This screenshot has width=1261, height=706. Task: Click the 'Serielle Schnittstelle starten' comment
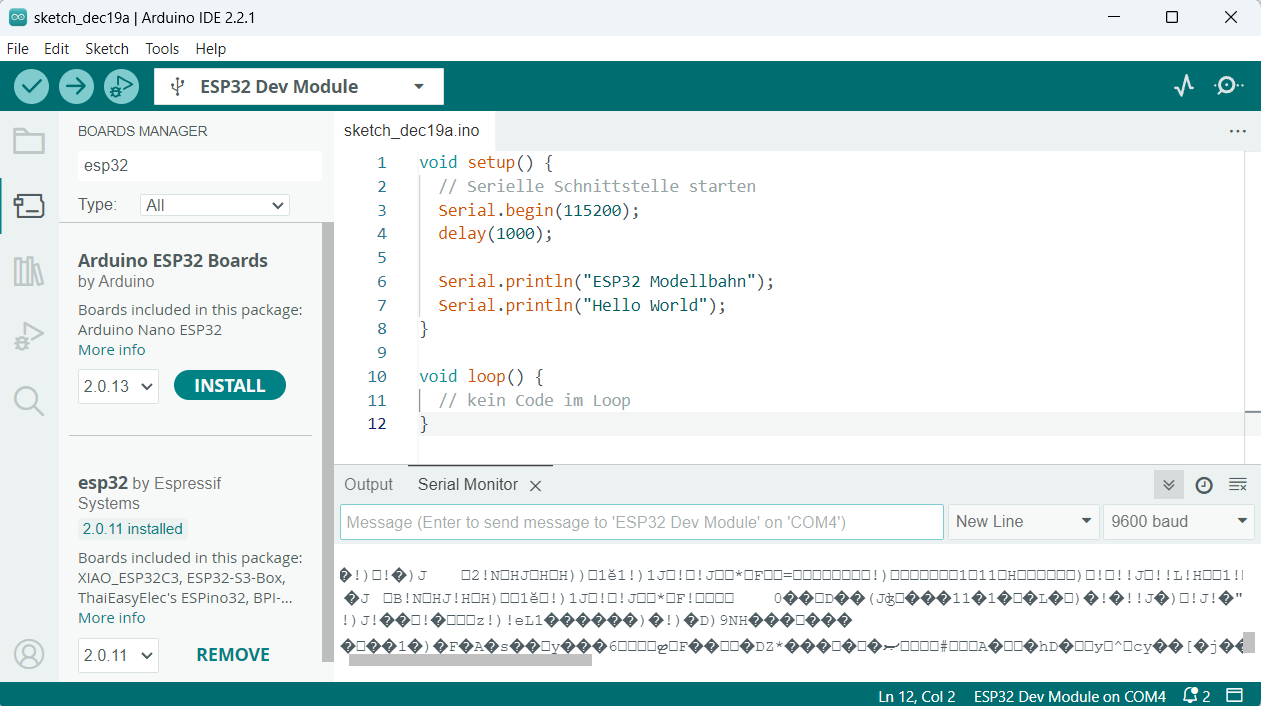[597, 186]
